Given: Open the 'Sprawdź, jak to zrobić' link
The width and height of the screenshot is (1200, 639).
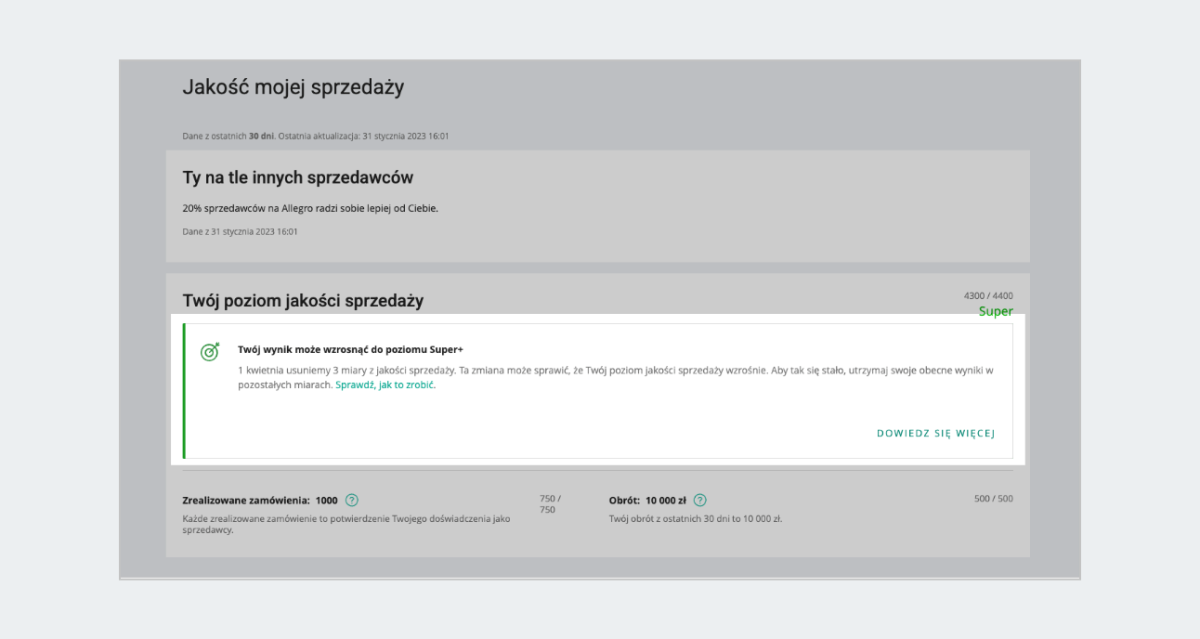Looking at the screenshot, I should point(385,385).
